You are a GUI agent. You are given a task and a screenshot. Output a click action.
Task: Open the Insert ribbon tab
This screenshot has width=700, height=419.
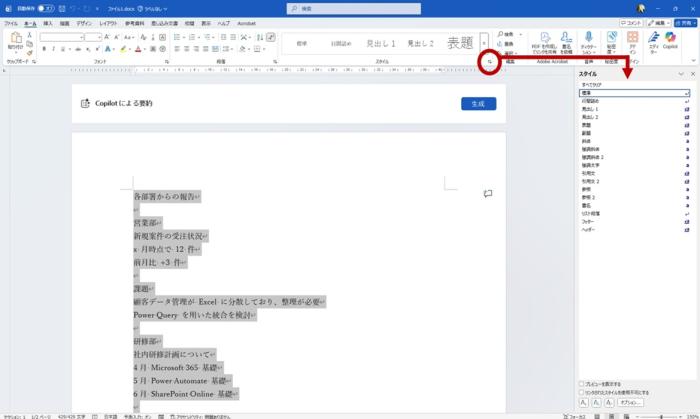point(47,22)
